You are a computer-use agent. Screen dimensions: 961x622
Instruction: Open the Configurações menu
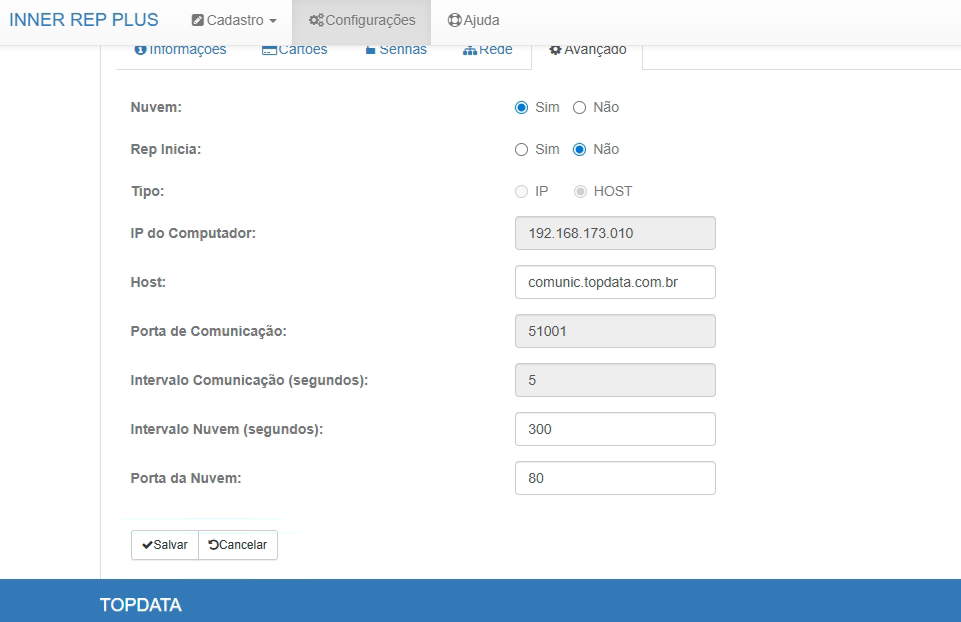[x=361, y=20]
